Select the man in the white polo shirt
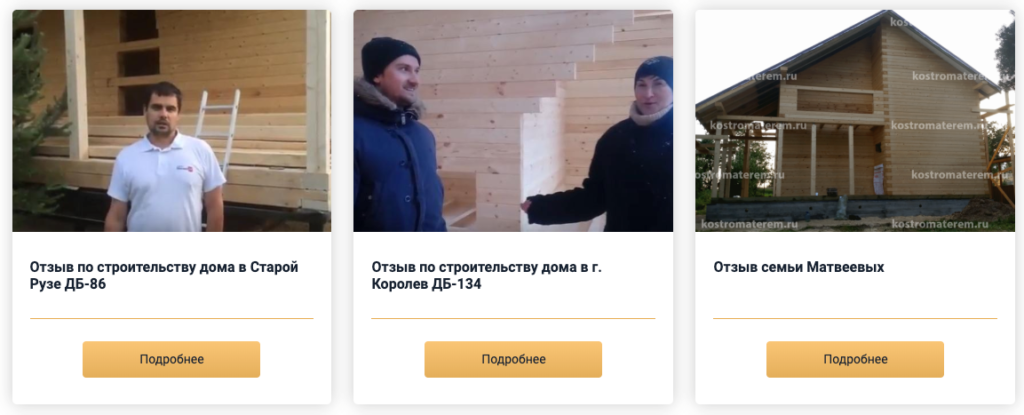This screenshot has height=415, width=1024. click(165, 159)
